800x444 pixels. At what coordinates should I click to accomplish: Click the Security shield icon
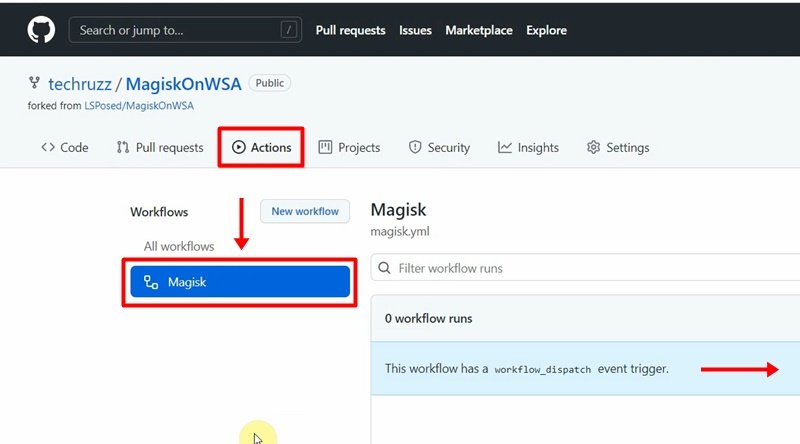tap(415, 147)
